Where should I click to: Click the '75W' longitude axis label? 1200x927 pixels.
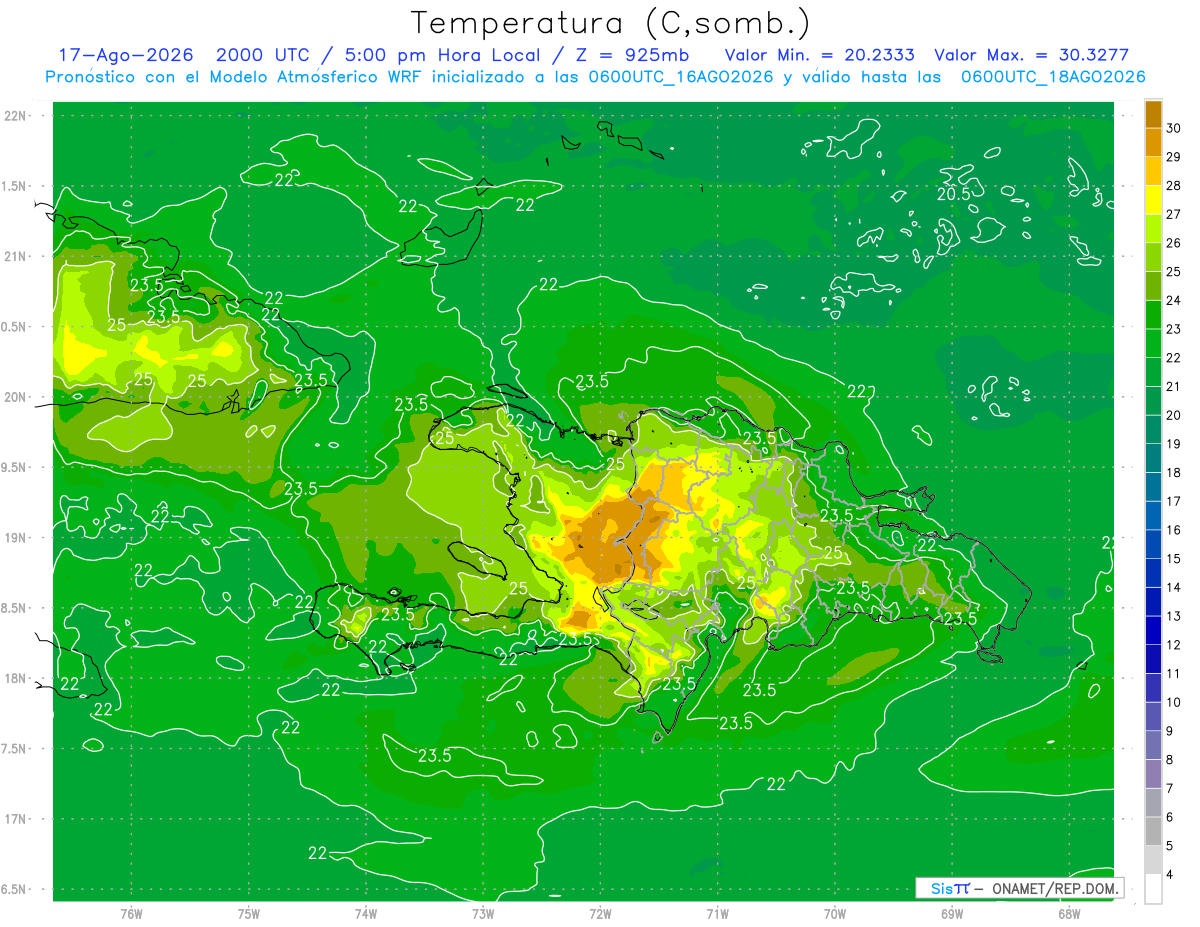(249, 914)
